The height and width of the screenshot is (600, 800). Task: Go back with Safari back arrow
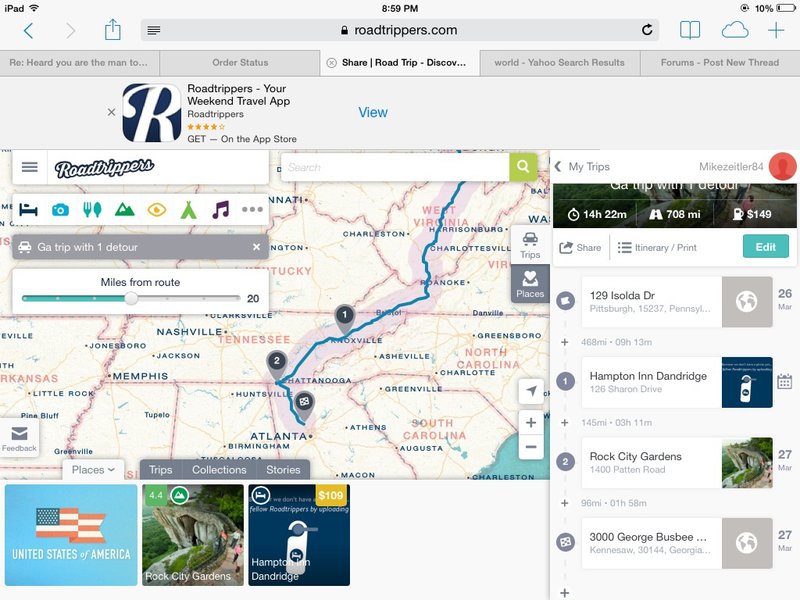(x=29, y=31)
